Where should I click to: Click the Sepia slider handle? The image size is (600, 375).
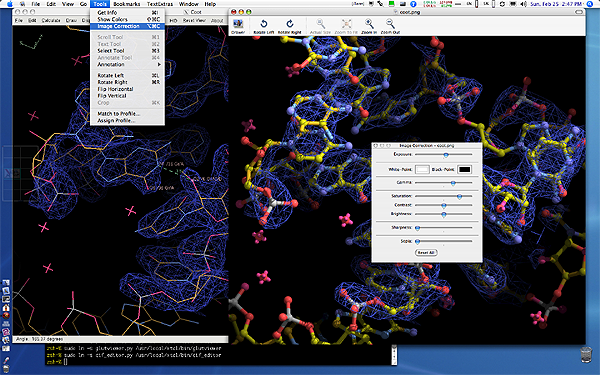[418, 241]
